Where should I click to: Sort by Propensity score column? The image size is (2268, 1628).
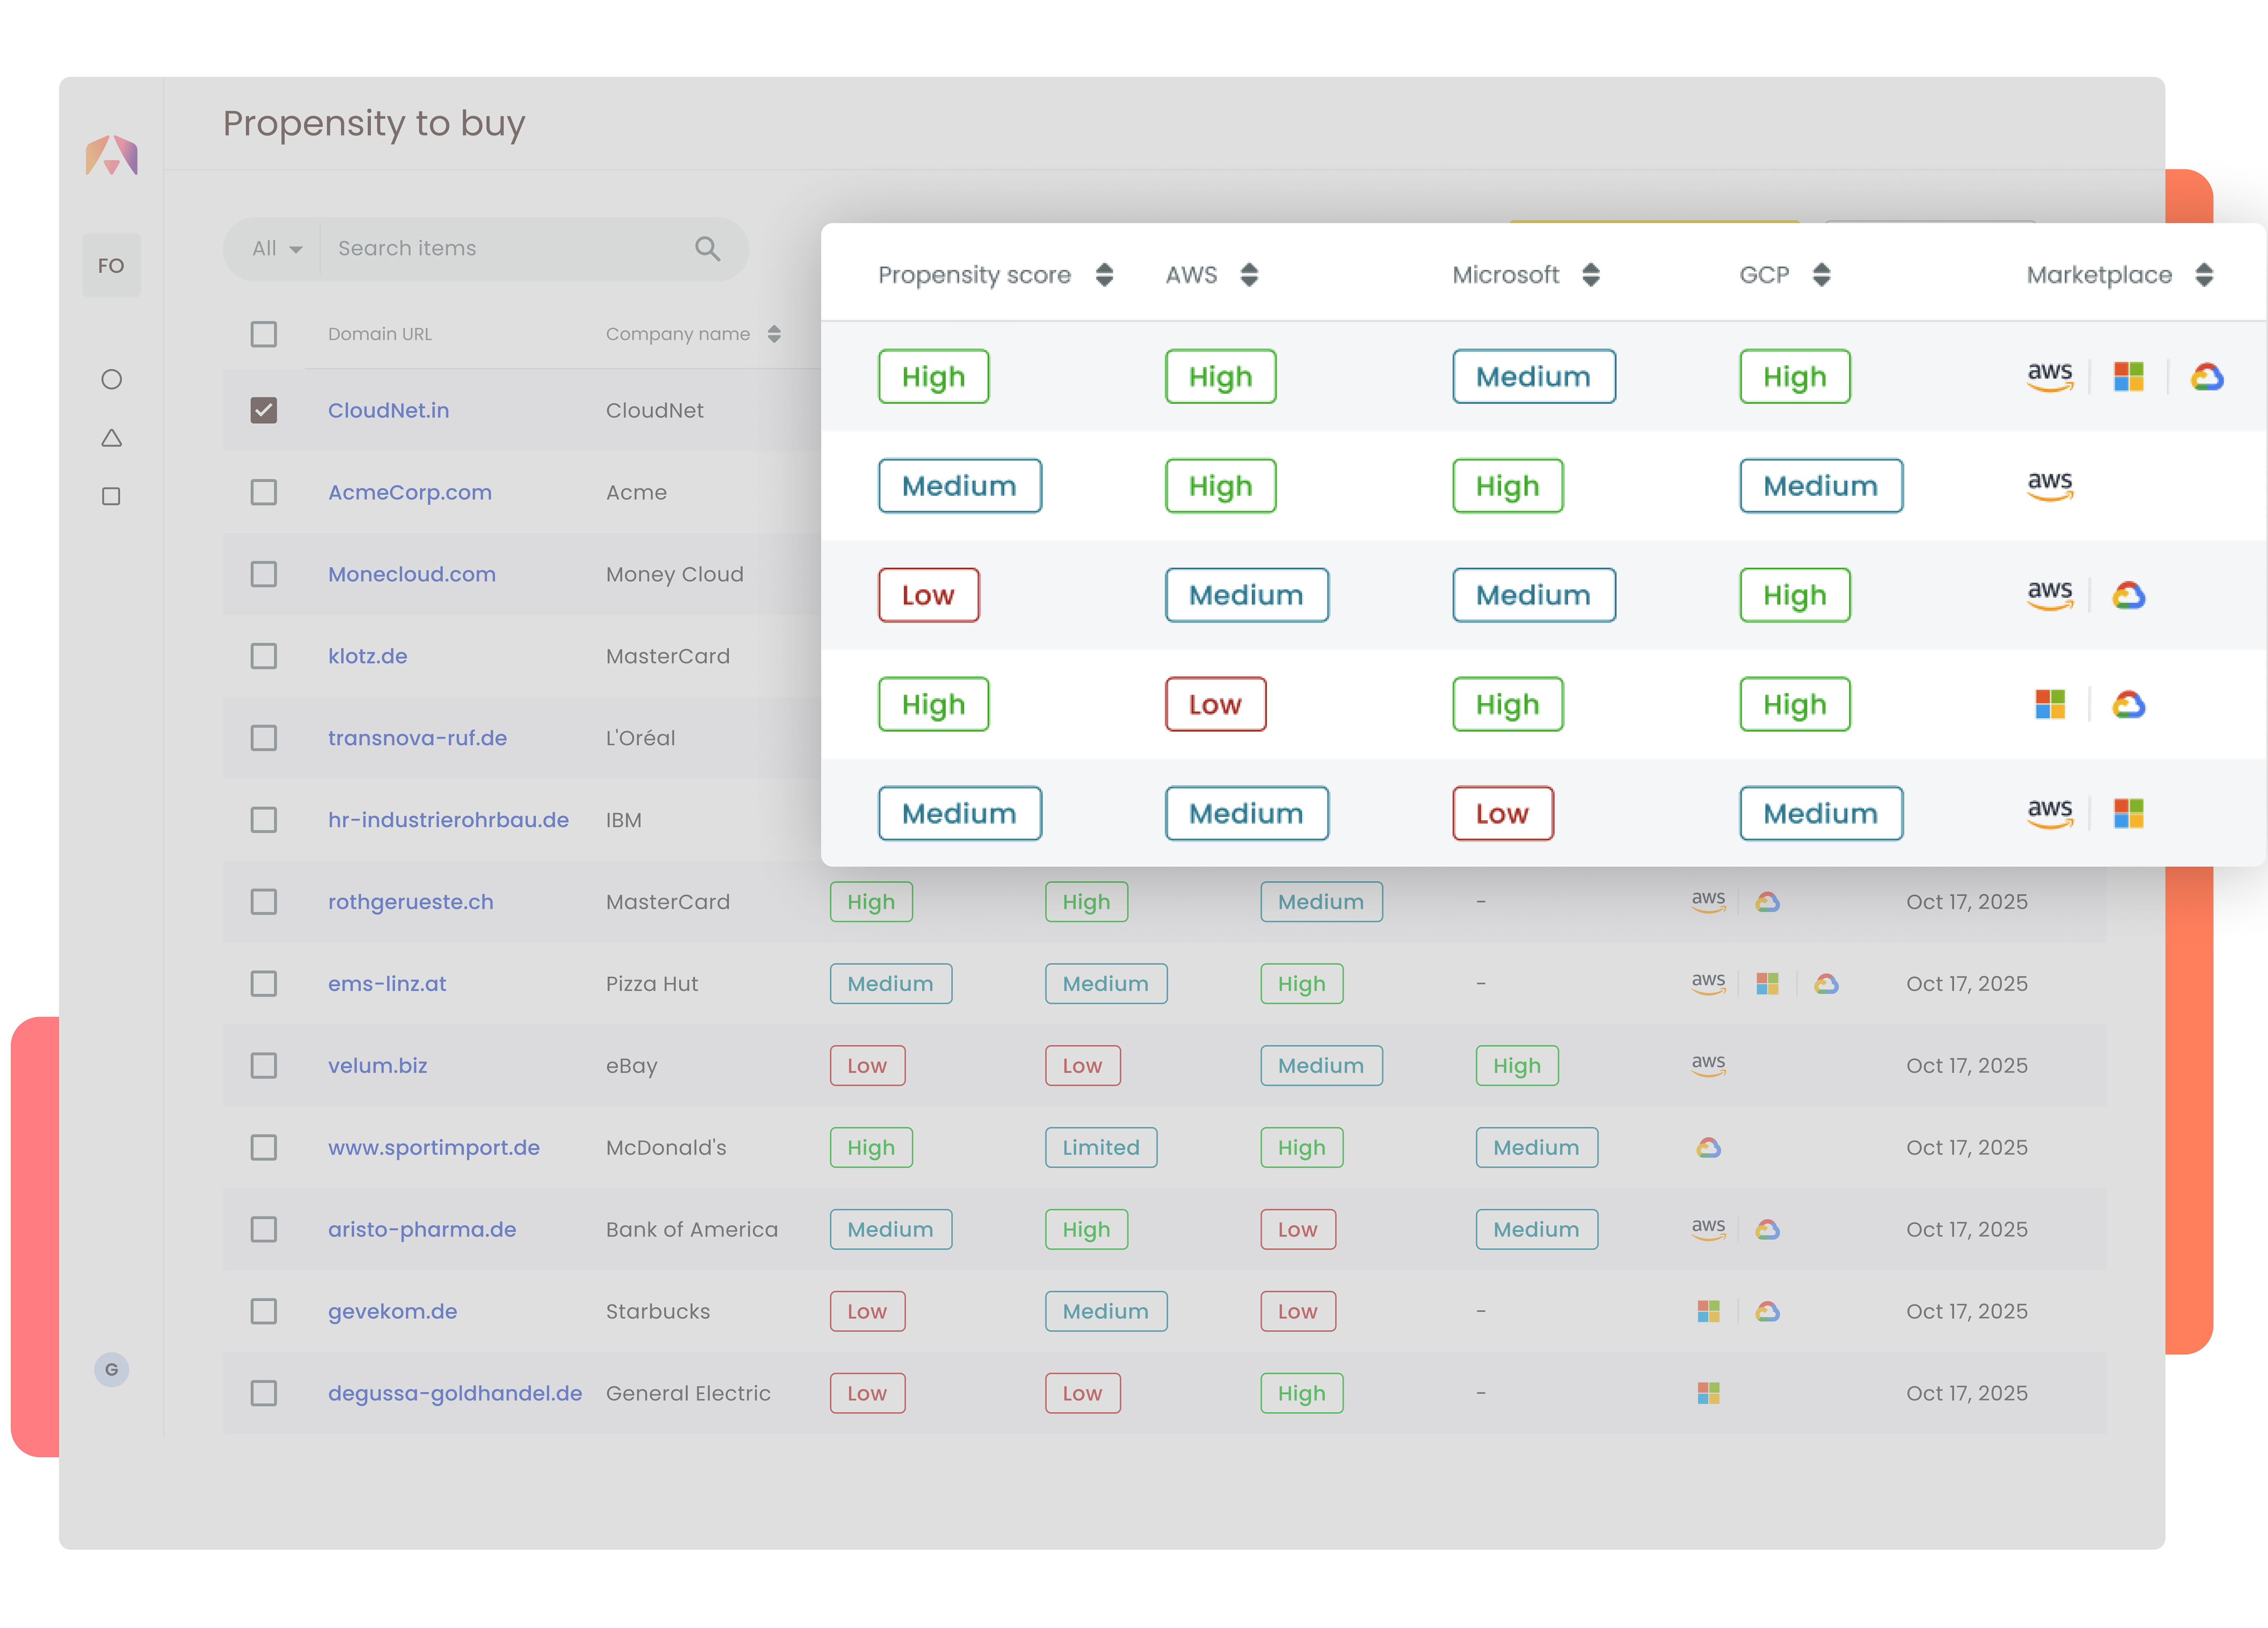point(1104,275)
